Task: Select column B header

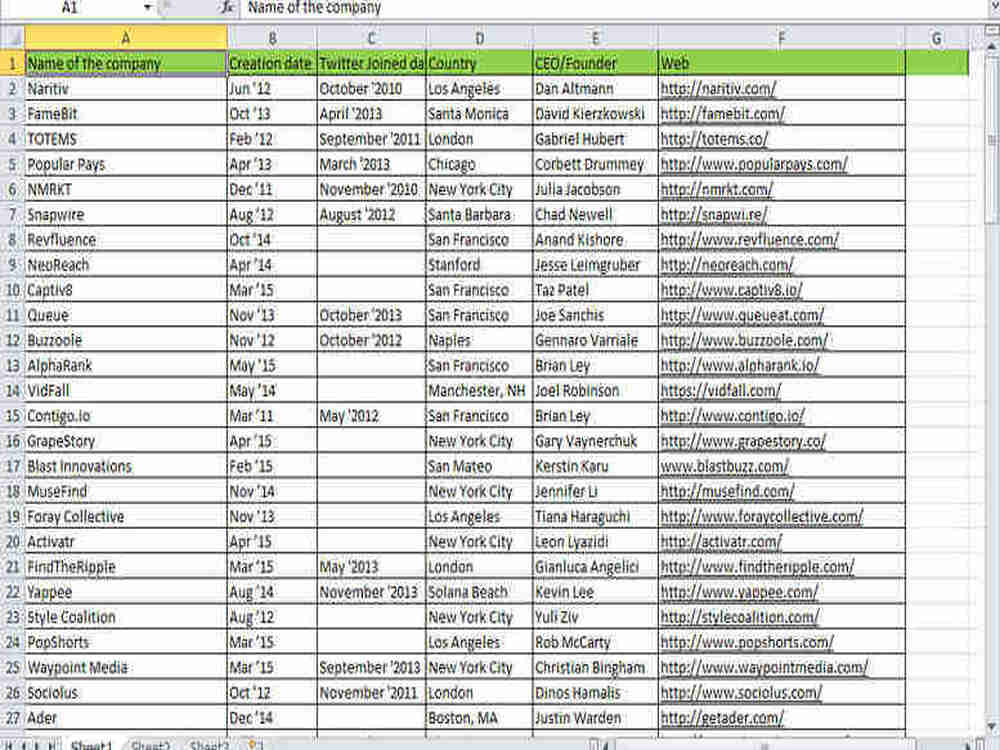Action: point(272,38)
